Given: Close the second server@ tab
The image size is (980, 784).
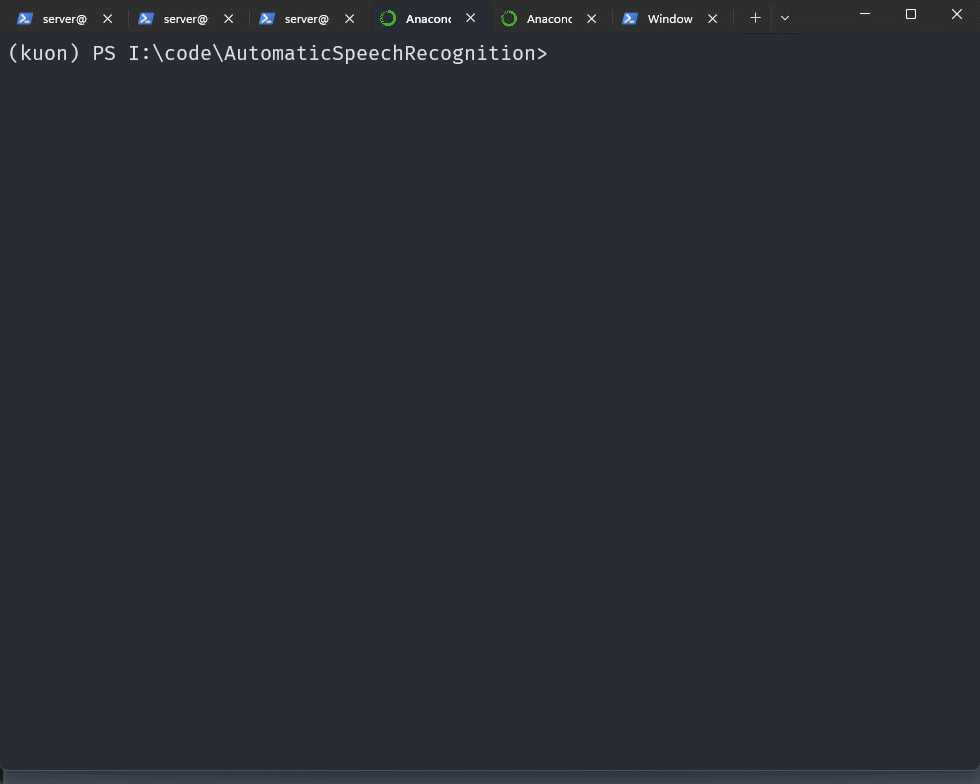Looking at the screenshot, I should click(x=229, y=19).
